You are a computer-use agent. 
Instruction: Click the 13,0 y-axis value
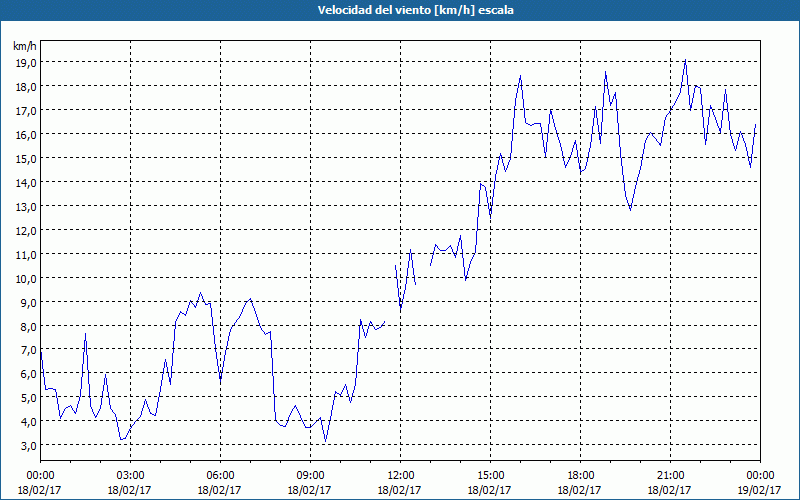pyautogui.click(x=27, y=206)
